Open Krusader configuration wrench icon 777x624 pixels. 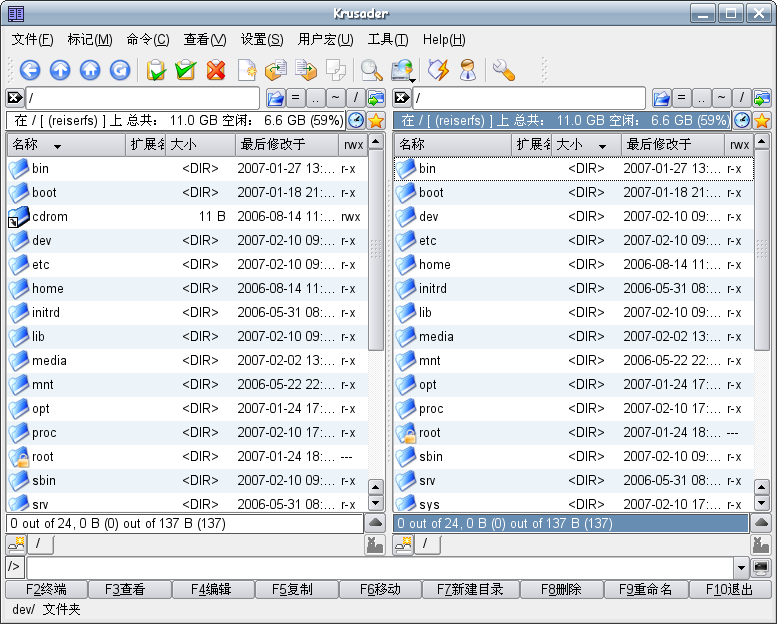pos(503,70)
